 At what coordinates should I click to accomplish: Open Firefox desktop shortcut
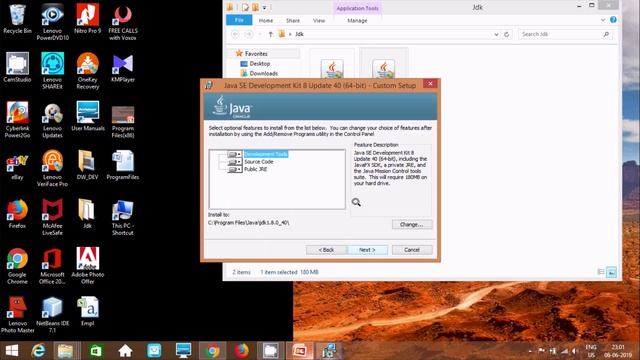[17, 213]
